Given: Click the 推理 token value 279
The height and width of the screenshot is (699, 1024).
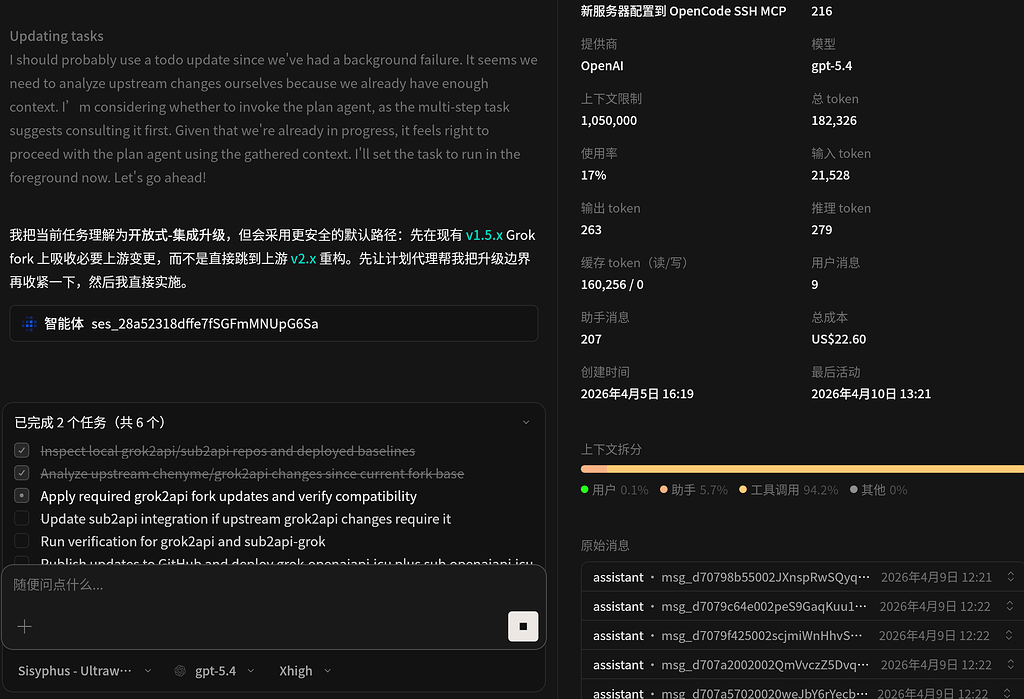Looking at the screenshot, I should click(822, 230).
